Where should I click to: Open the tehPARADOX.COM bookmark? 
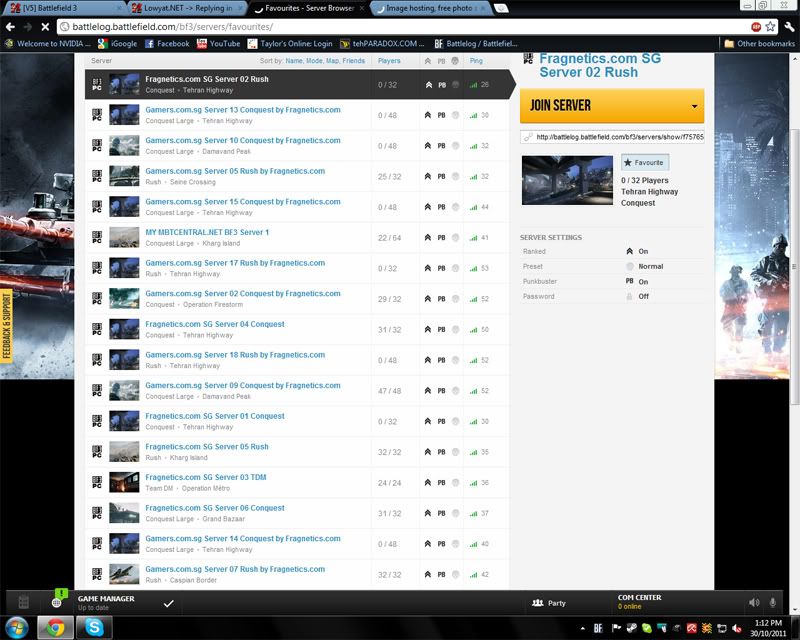pyautogui.click(x=382, y=43)
